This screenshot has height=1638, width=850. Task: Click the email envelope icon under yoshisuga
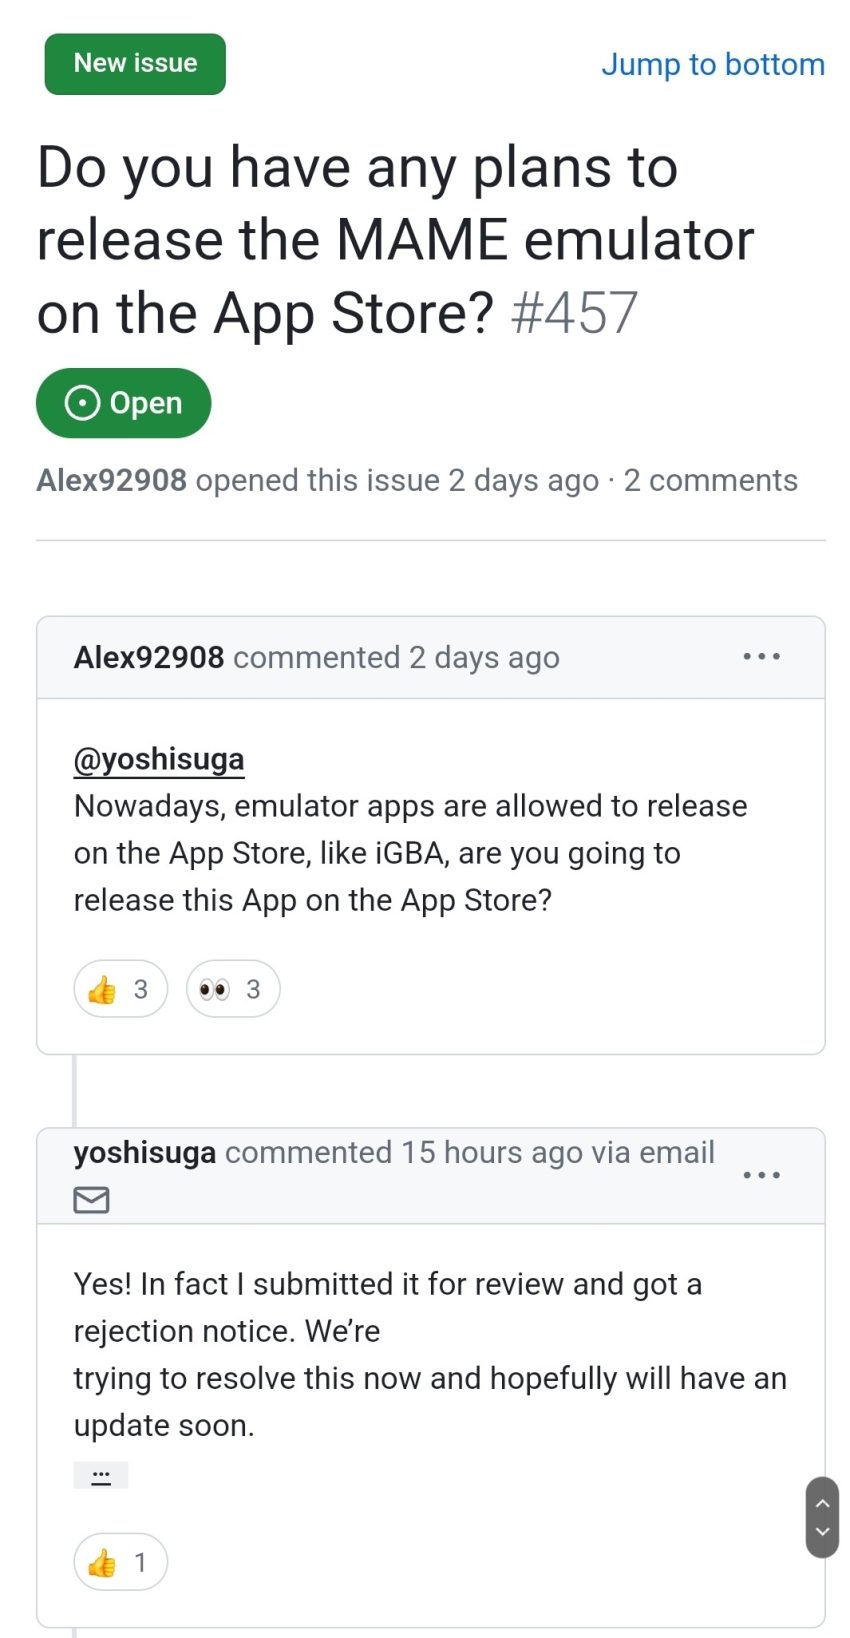coord(92,1200)
